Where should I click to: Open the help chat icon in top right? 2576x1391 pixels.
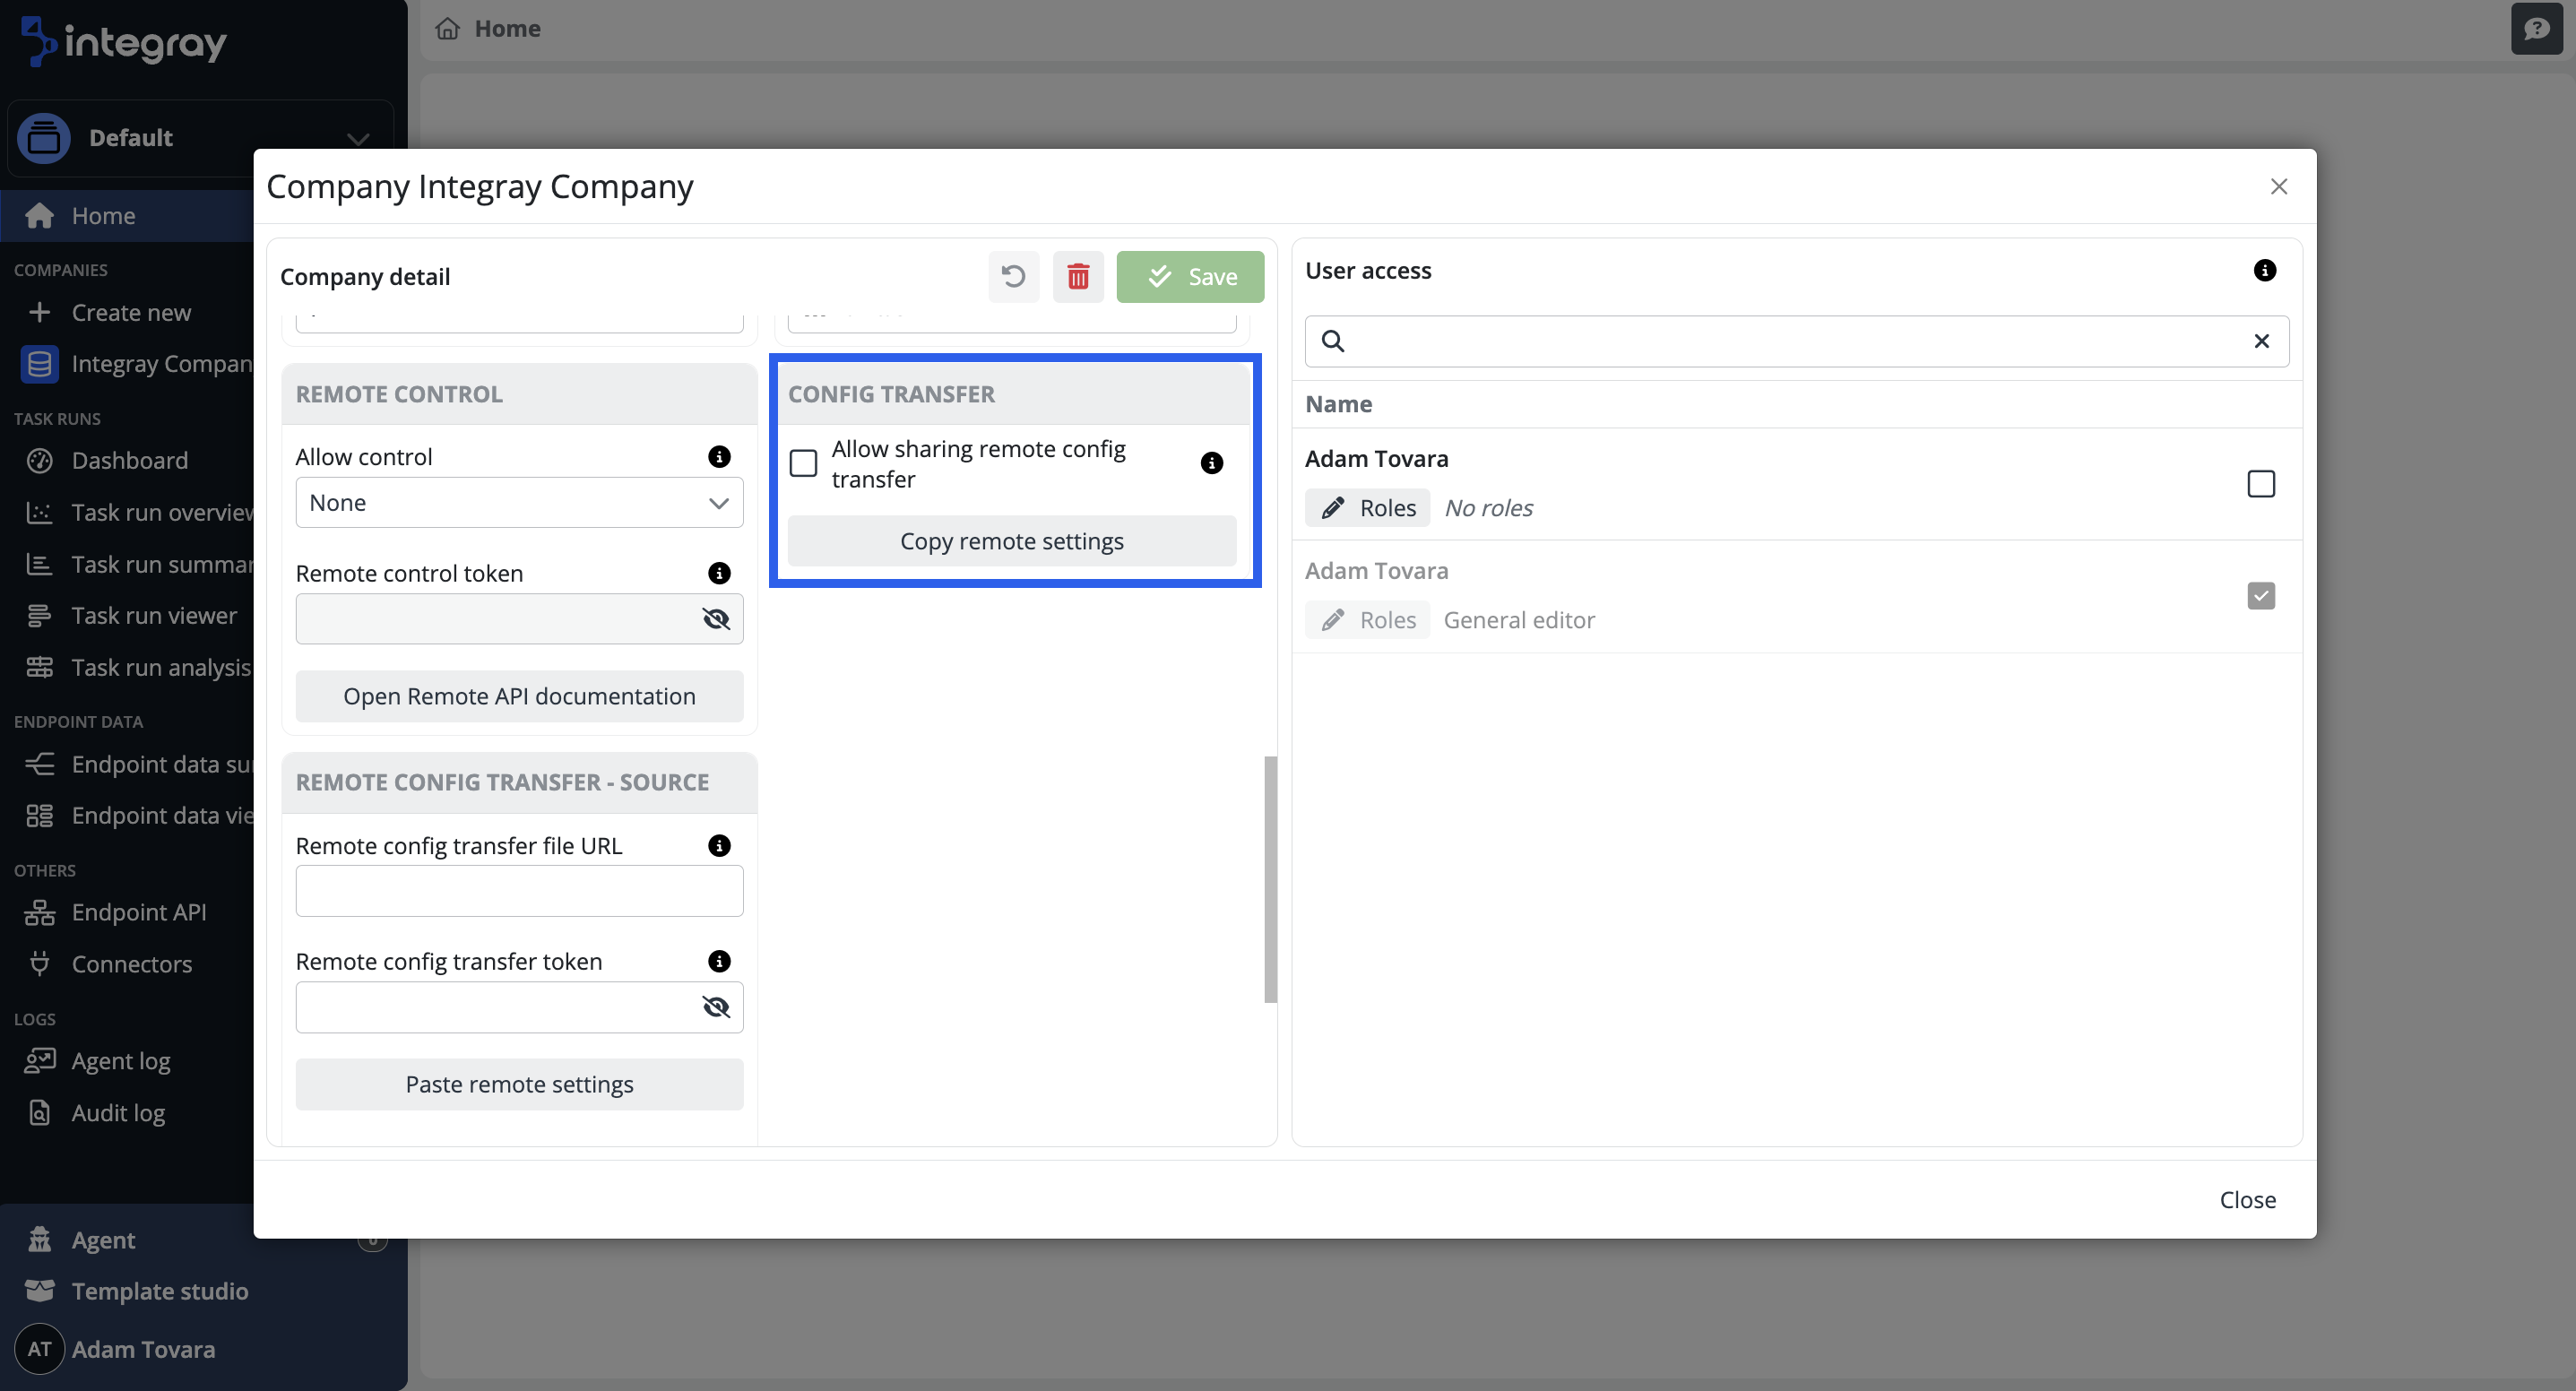pos(2536,29)
